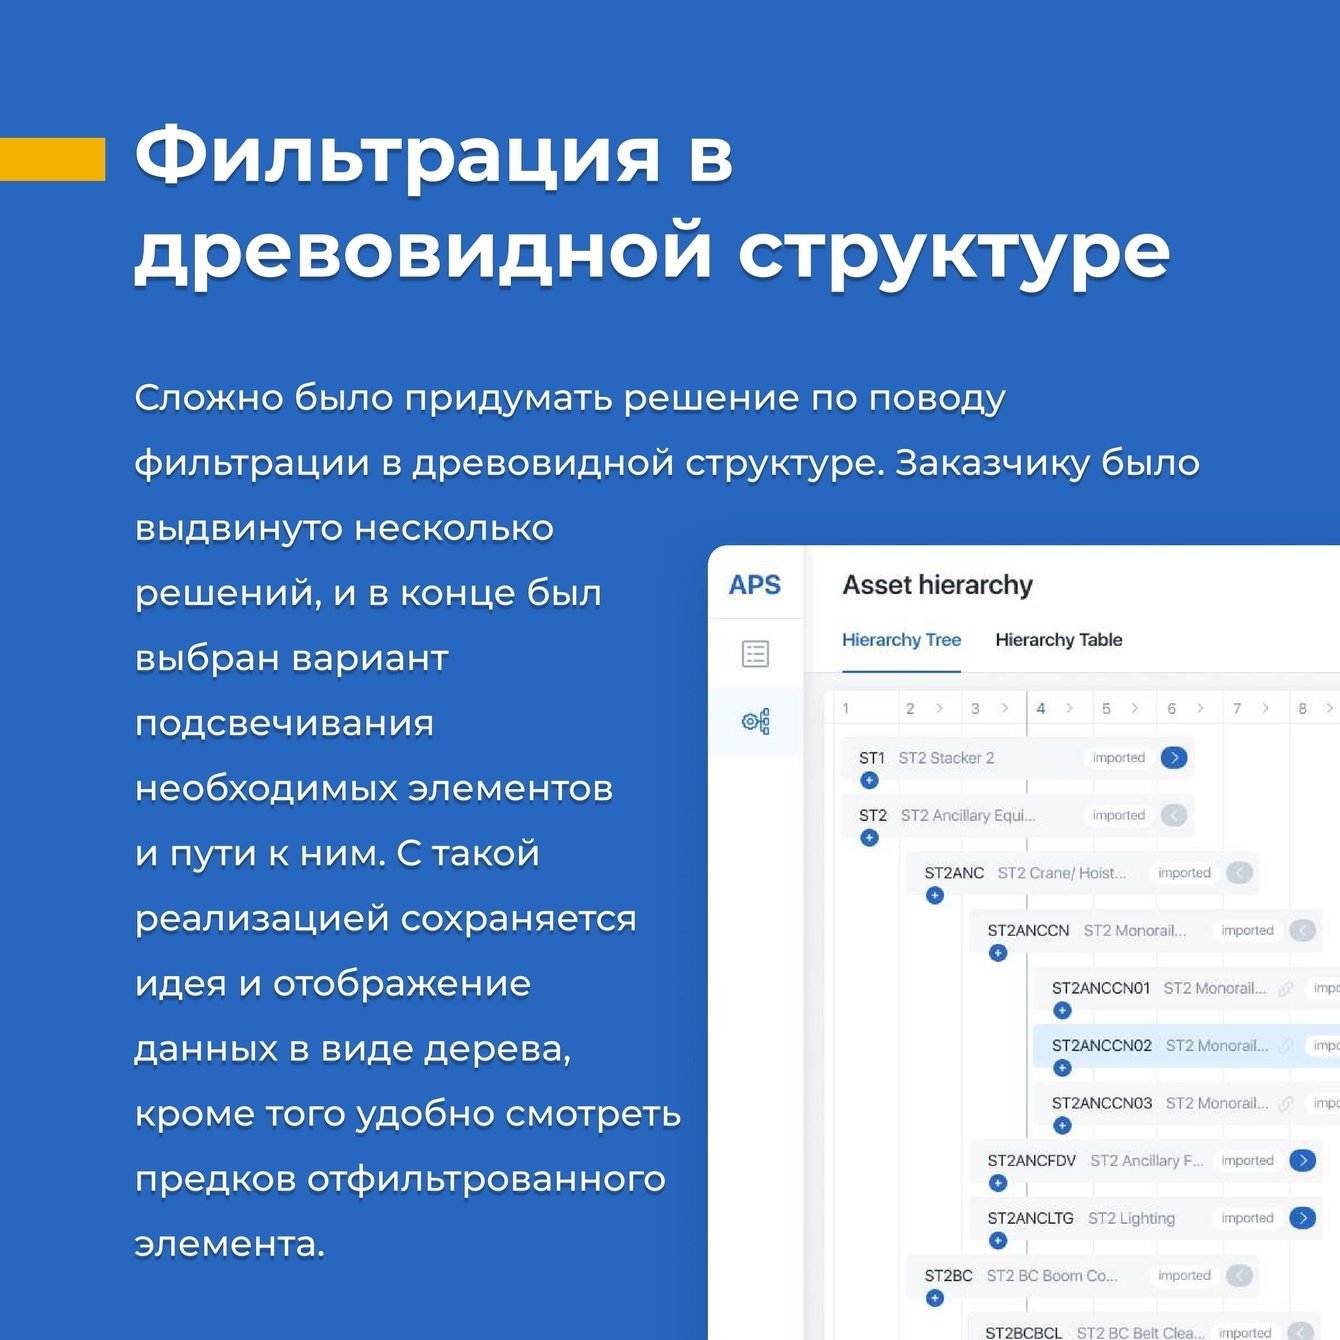Click the imported badge on the ST2ANCCN row
1340x1340 pixels.
1247,930
